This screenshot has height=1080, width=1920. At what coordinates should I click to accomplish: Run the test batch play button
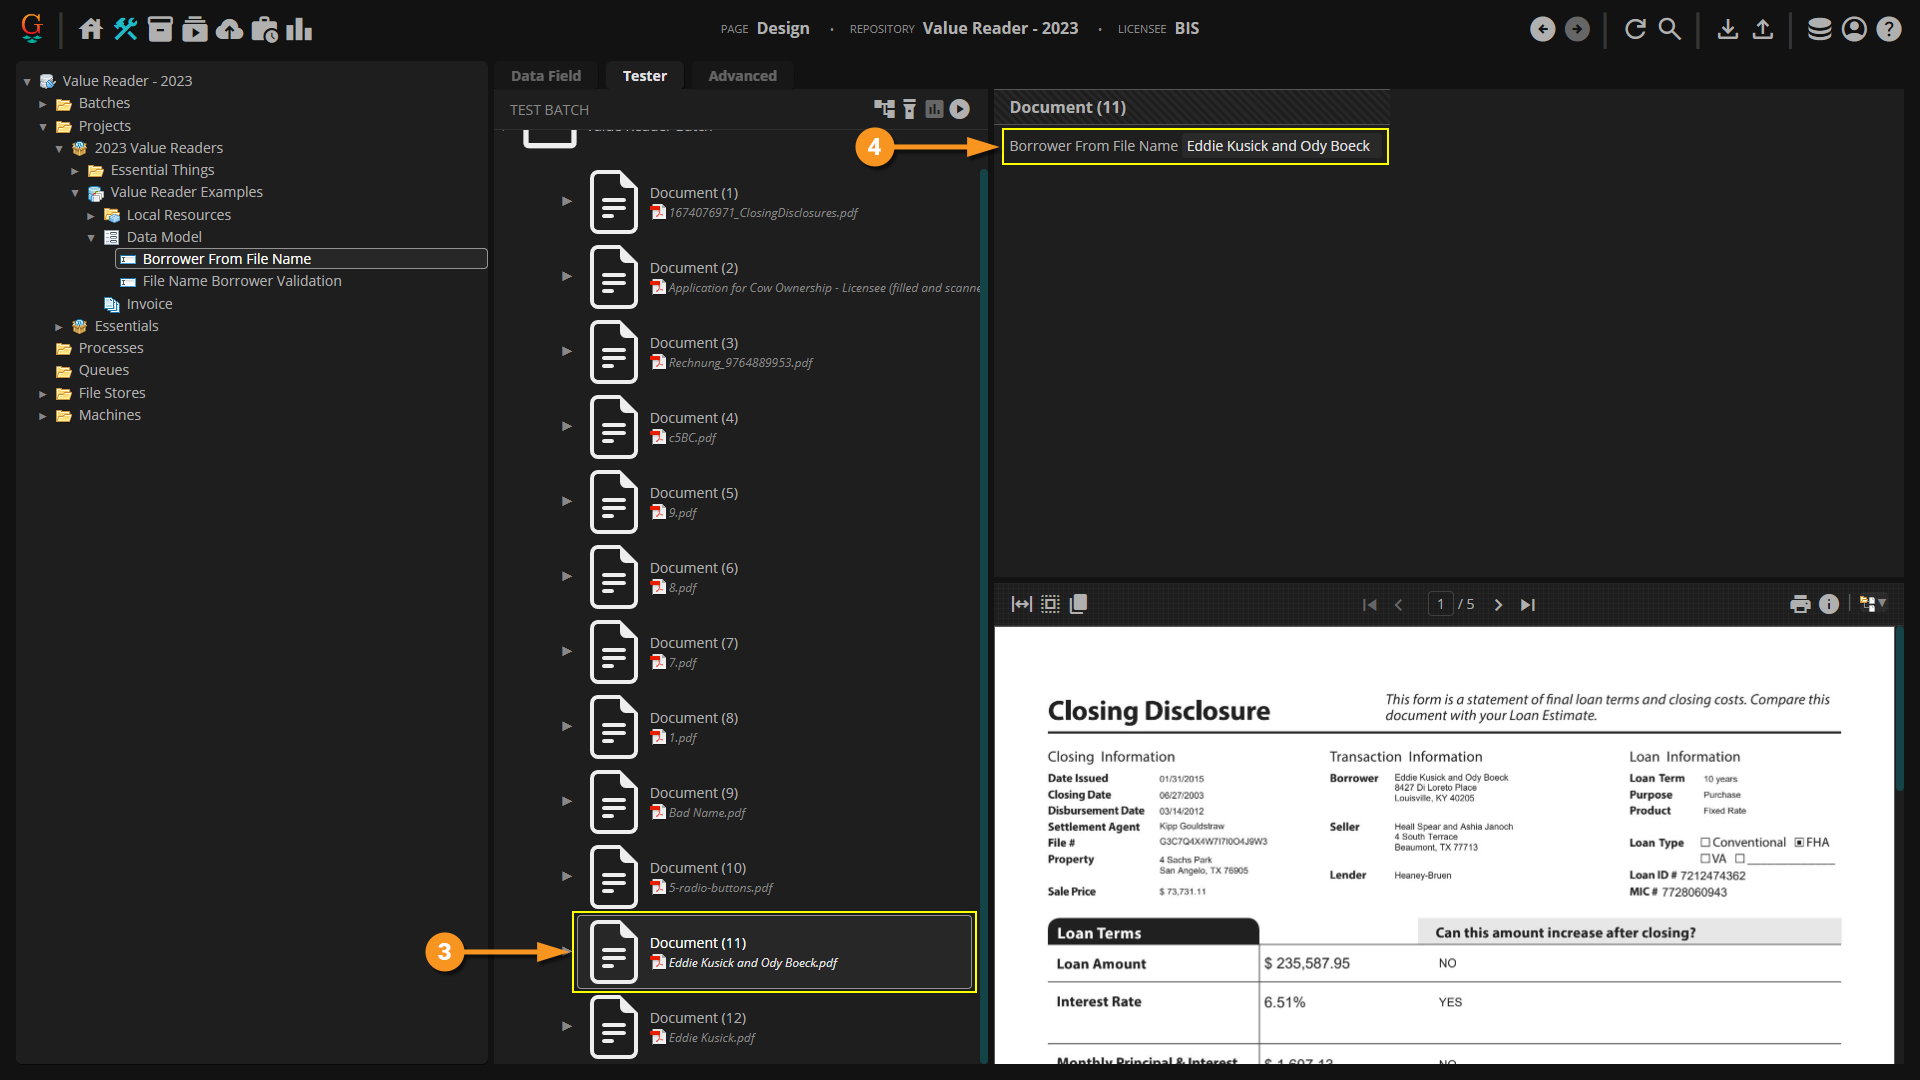pos(959,109)
